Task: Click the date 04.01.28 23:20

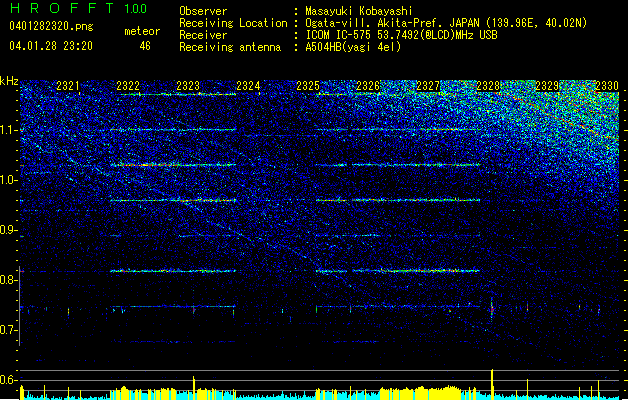Action: coord(51,46)
